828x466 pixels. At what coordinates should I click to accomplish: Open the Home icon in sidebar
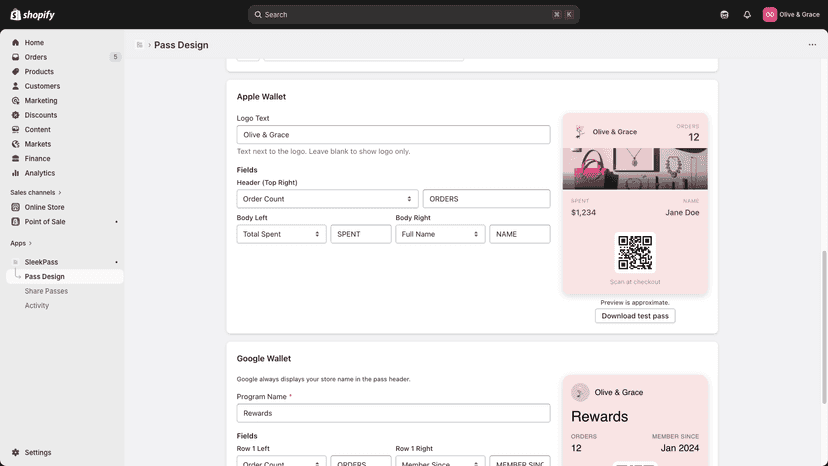[15, 42]
